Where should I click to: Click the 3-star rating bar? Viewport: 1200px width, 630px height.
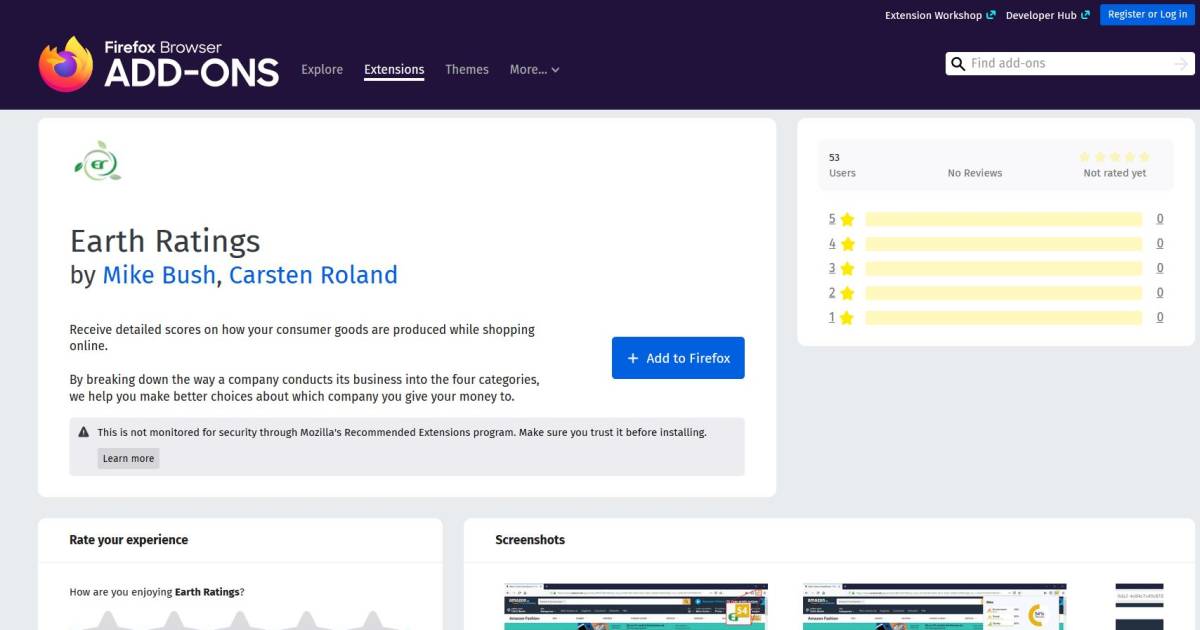1003,267
